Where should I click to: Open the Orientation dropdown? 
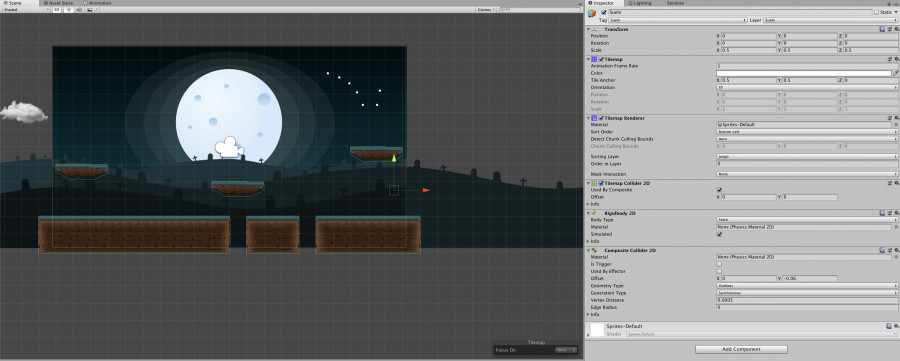(x=807, y=87)
